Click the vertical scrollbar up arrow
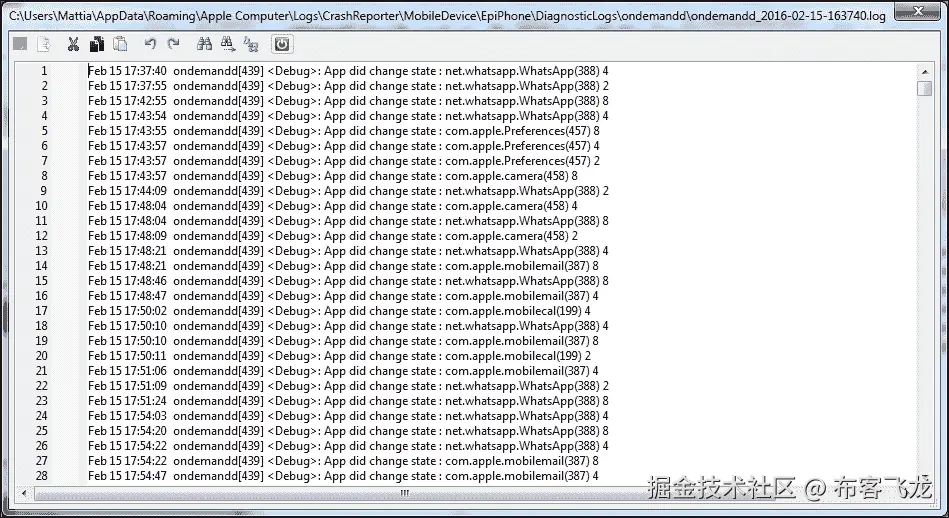 tap(924, 71)
